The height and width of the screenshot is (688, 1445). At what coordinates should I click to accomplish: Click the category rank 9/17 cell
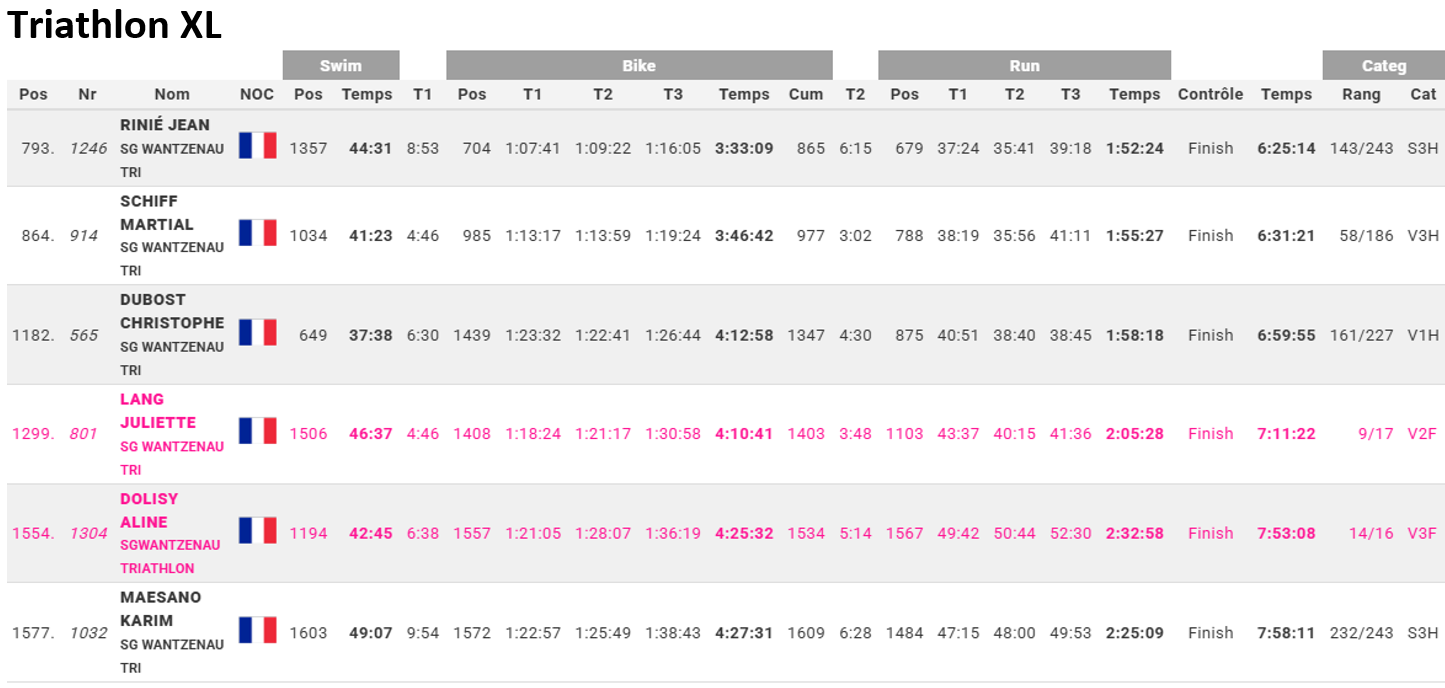[1375, 434]
